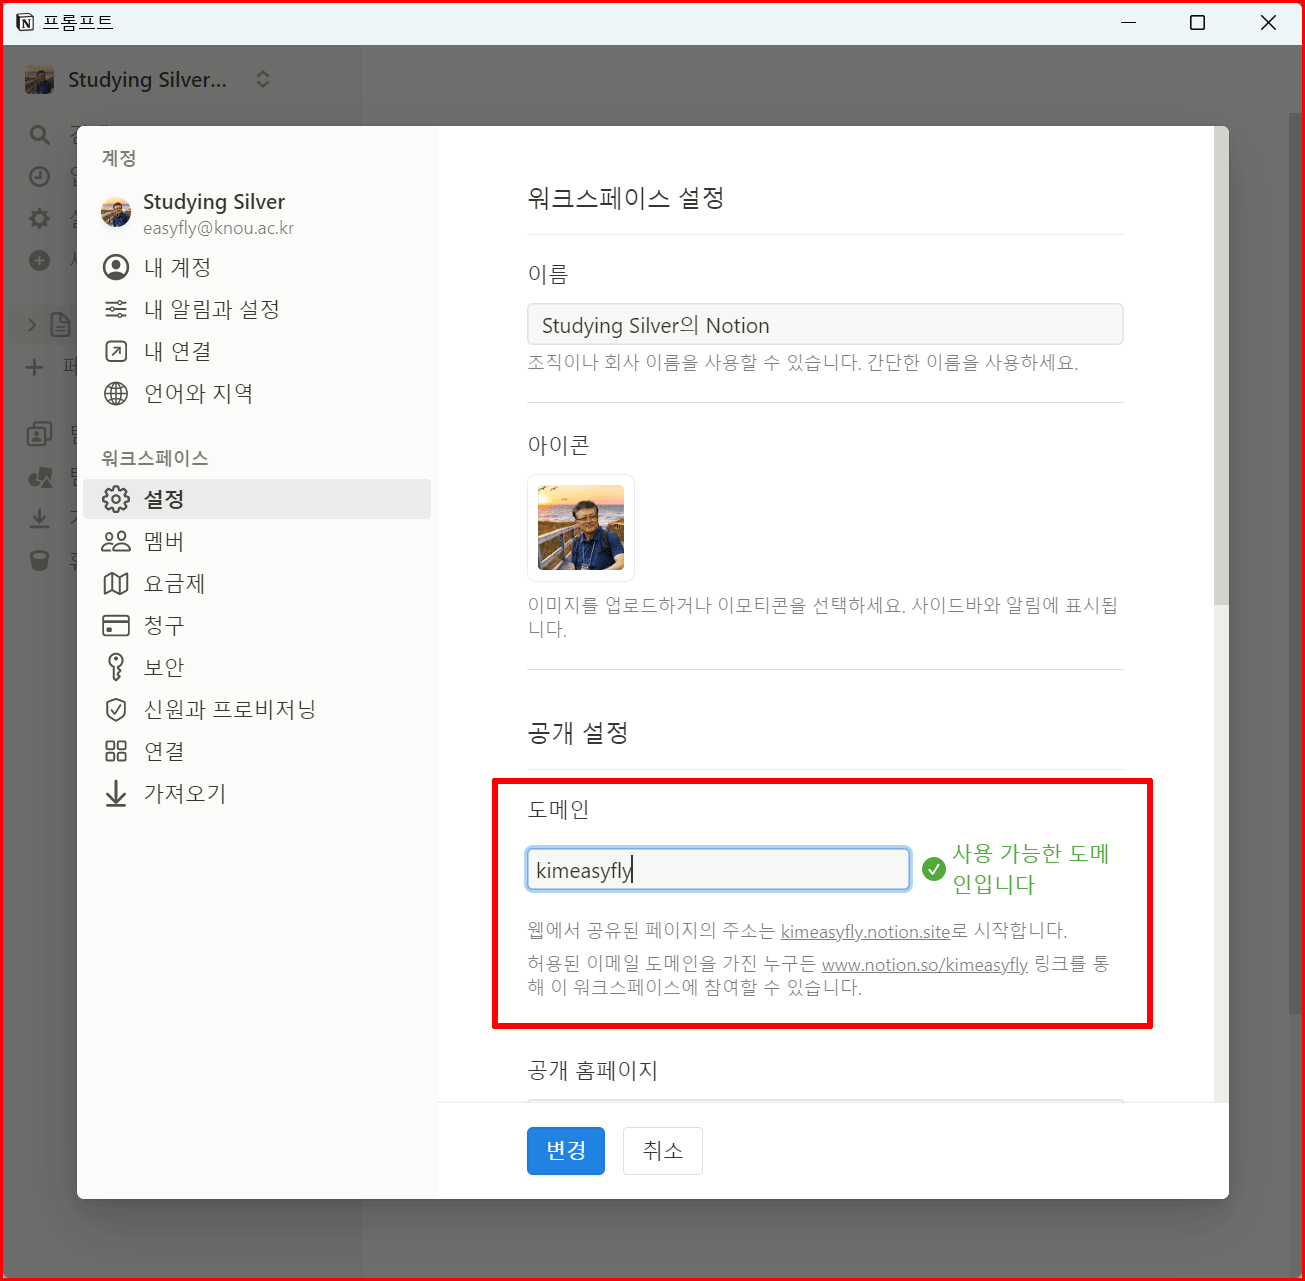Click the people icon beside 멤버

[x=116, y=541]
